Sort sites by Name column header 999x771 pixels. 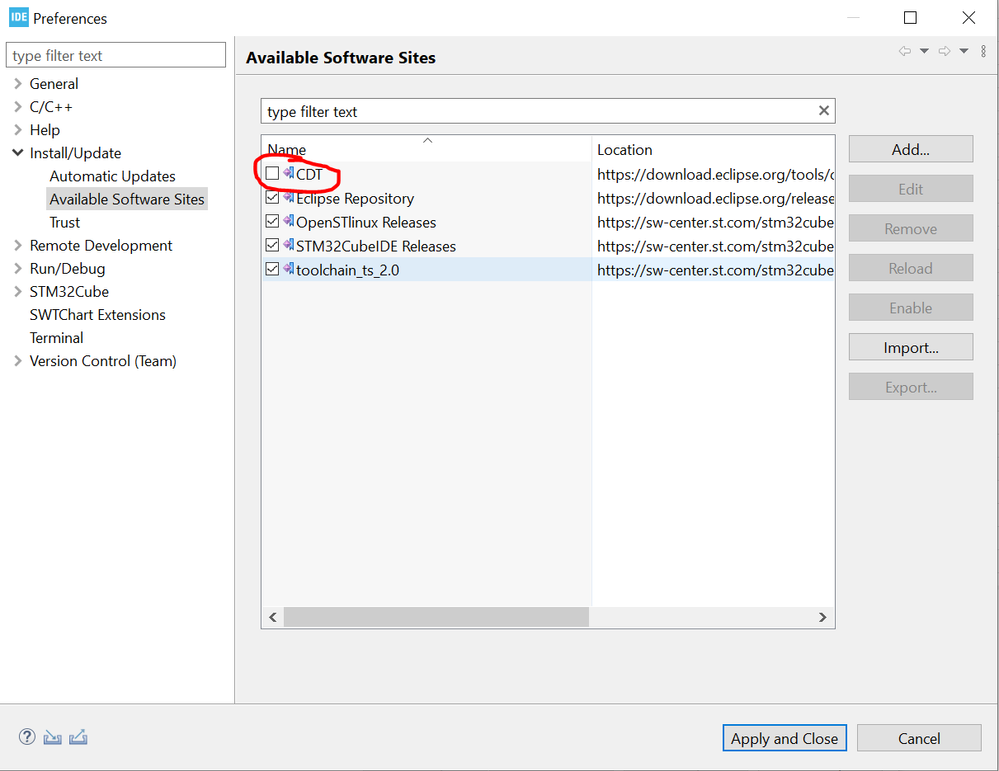coord(427,148)
